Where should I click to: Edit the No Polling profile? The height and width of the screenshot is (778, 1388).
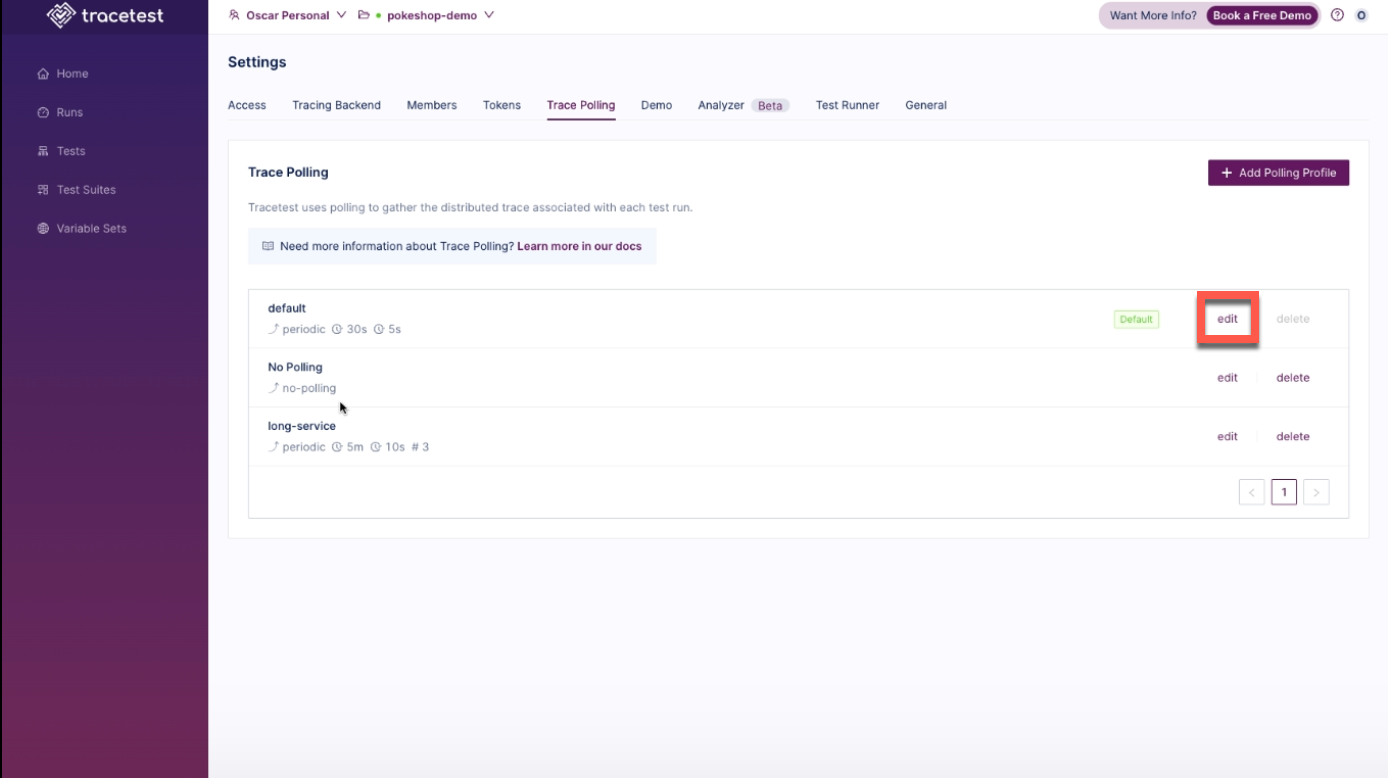[x=1227, y=378]
